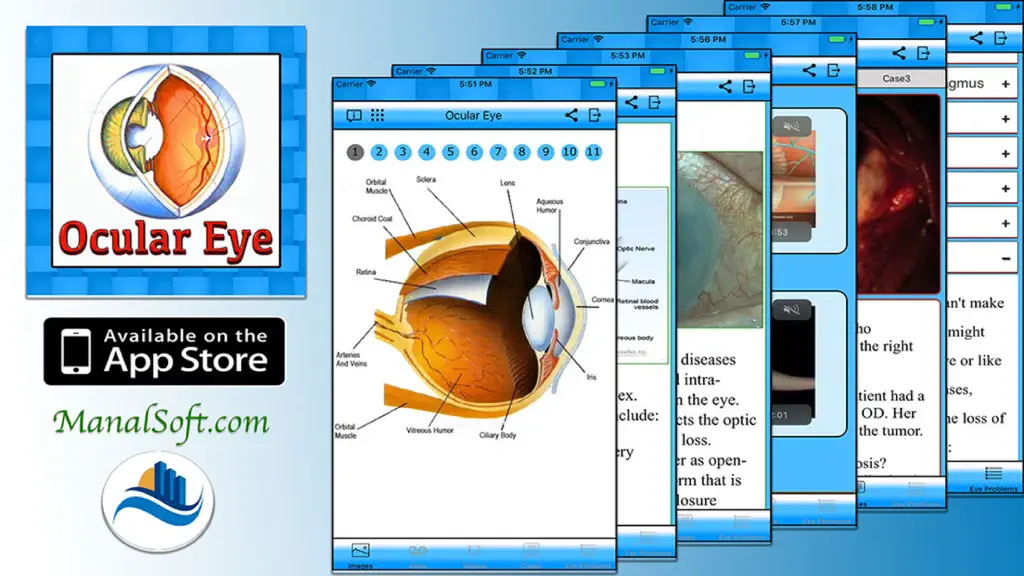Go to image page 9
This screenshot has height=576, width=1024.
[545, 152]
